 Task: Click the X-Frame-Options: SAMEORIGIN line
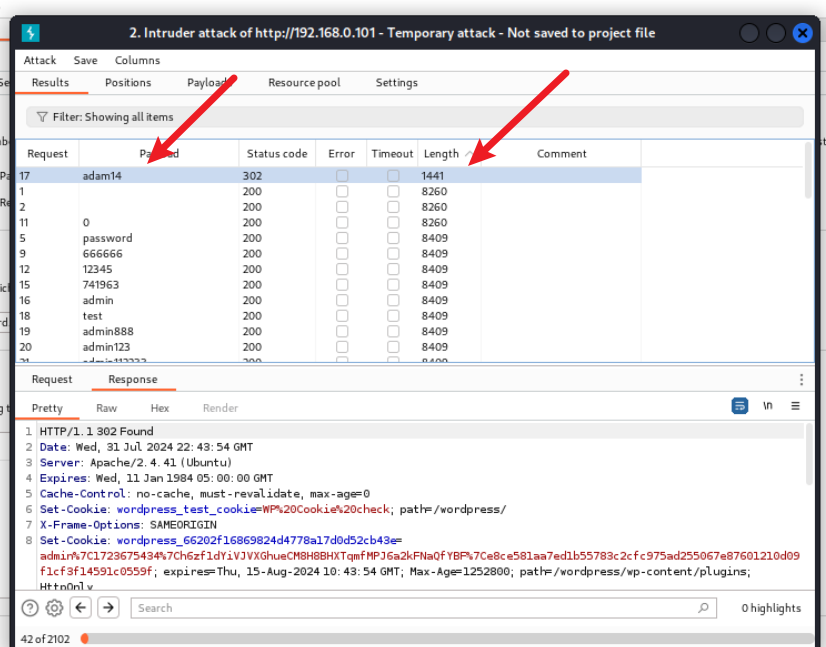click(128, 525)
